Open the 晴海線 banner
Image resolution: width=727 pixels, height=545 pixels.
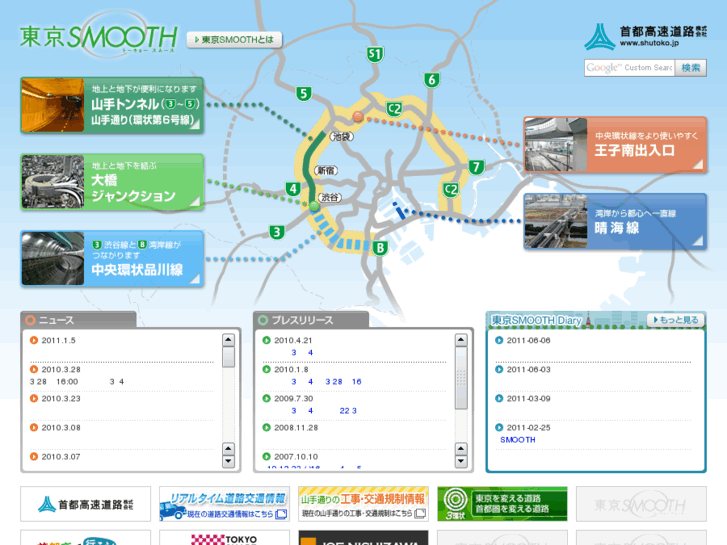coord(615,222)
